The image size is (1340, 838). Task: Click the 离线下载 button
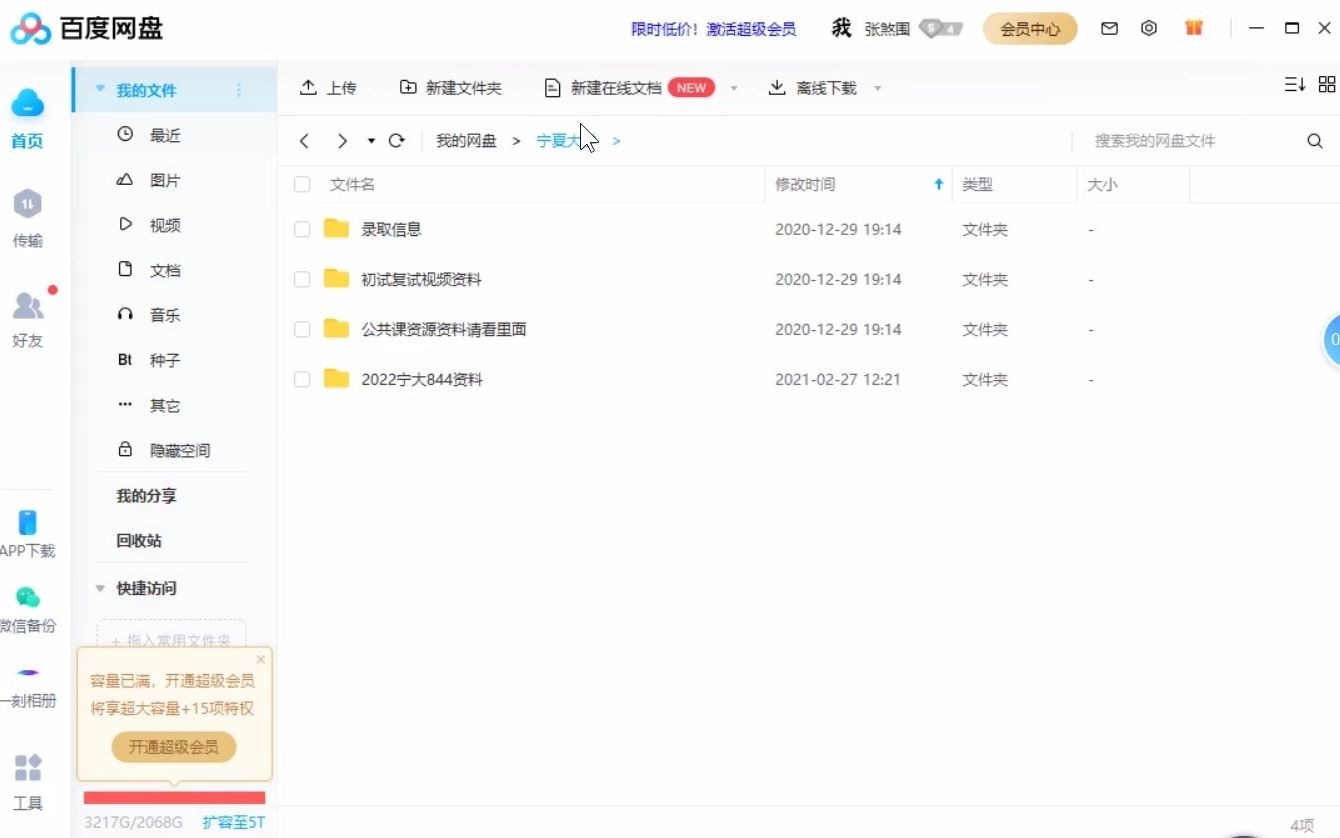pyautogui.click(x=812, y=88)
